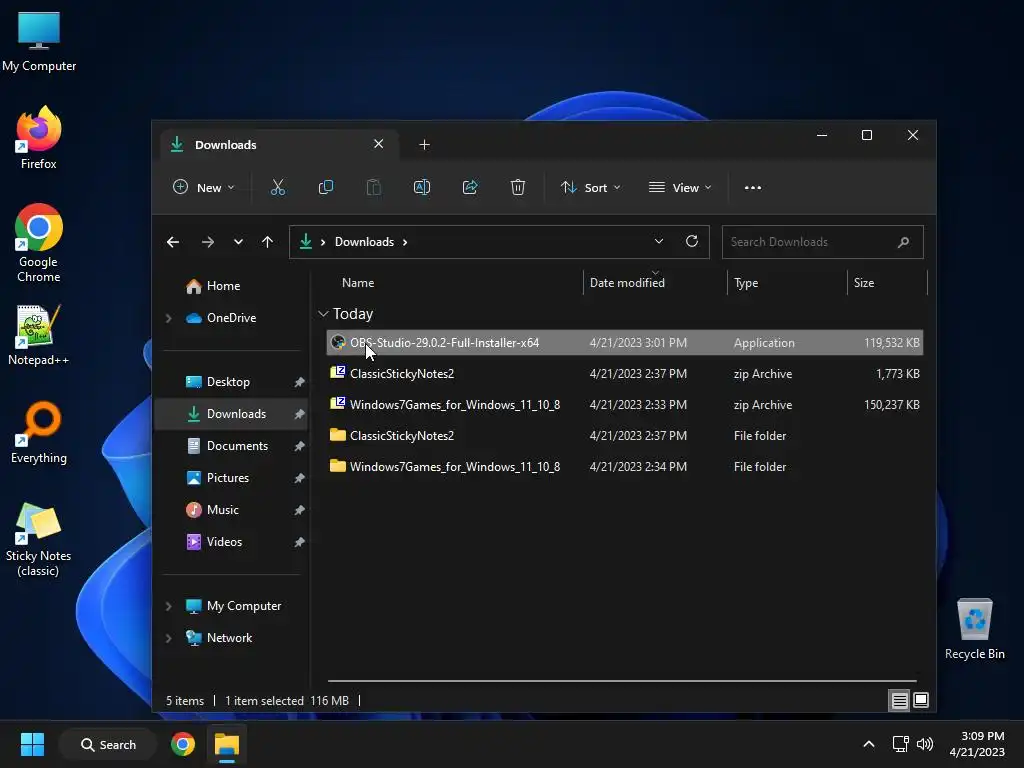1024x768 pixels.
Task: Go back with the left arrow
Action: click(x=173, y=242)
